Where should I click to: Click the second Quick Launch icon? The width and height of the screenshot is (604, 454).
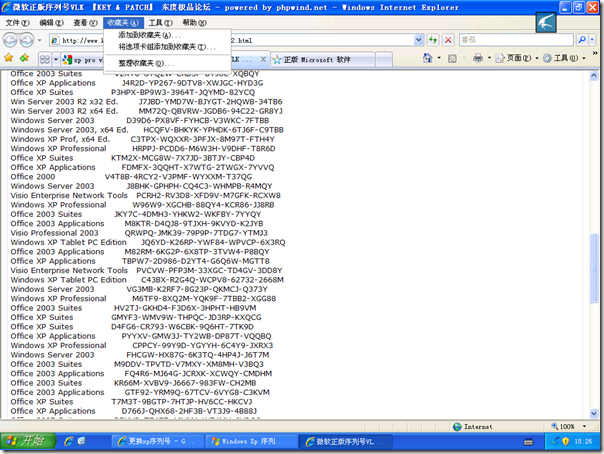tap(82, 441)
